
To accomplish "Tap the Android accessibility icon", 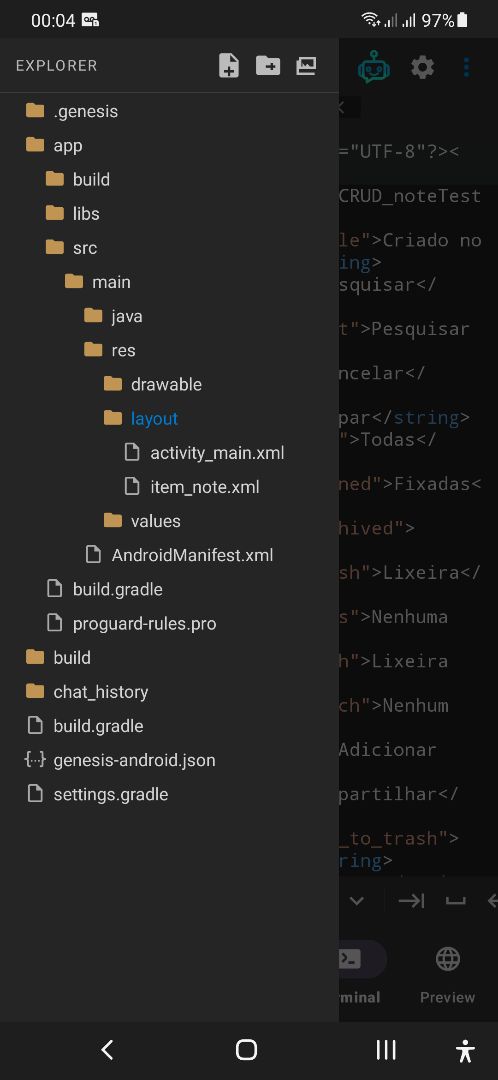I will 466,1050.
